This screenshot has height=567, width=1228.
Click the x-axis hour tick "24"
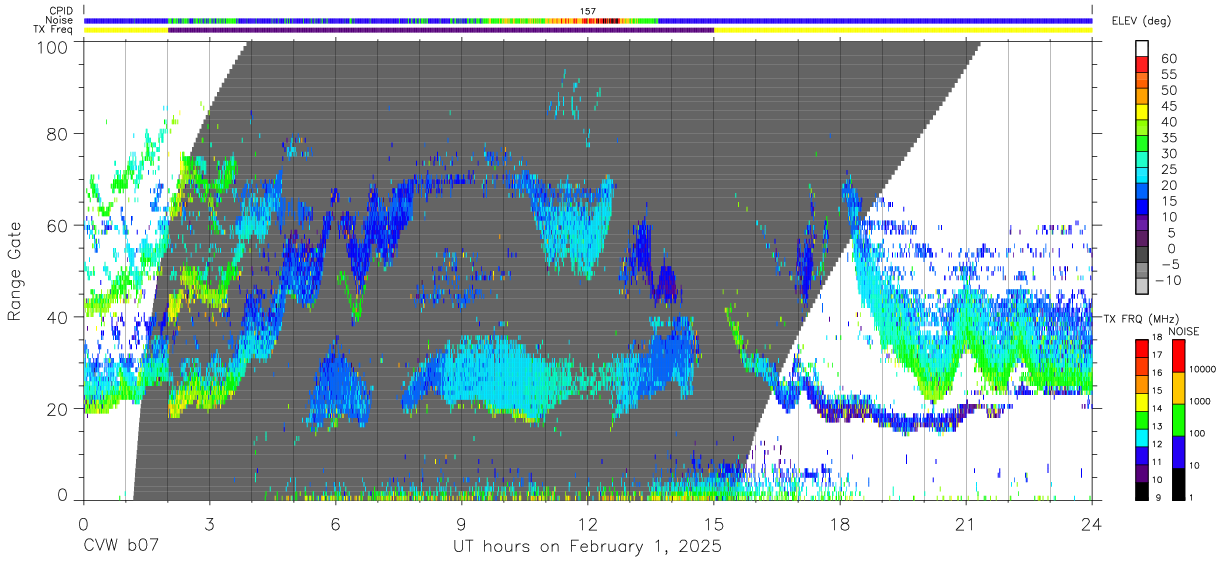(1092, 524)
